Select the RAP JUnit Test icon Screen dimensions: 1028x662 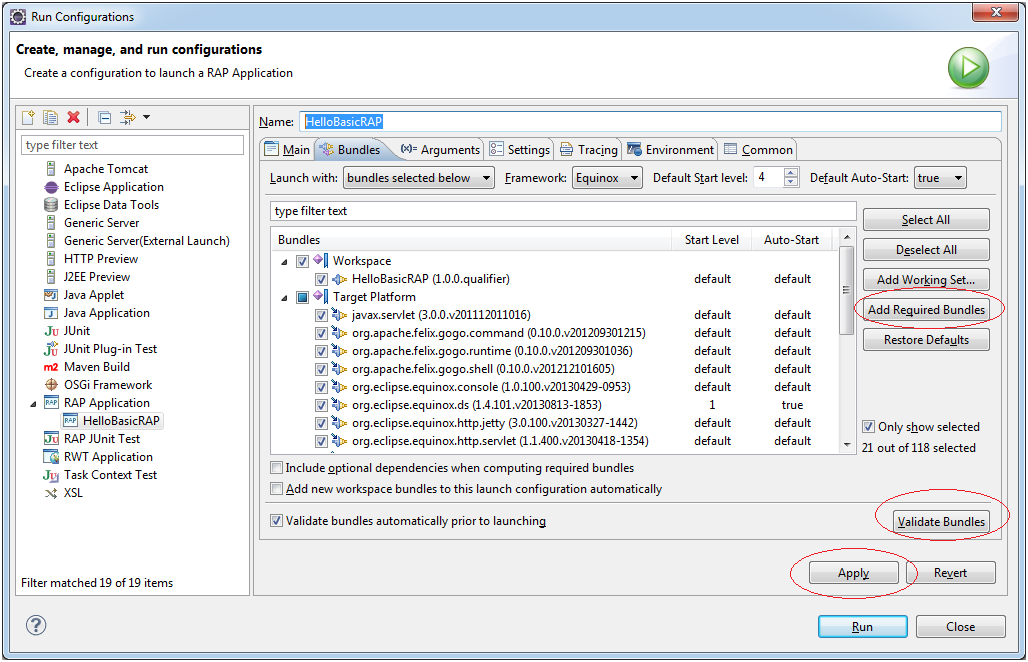[51, 438]
